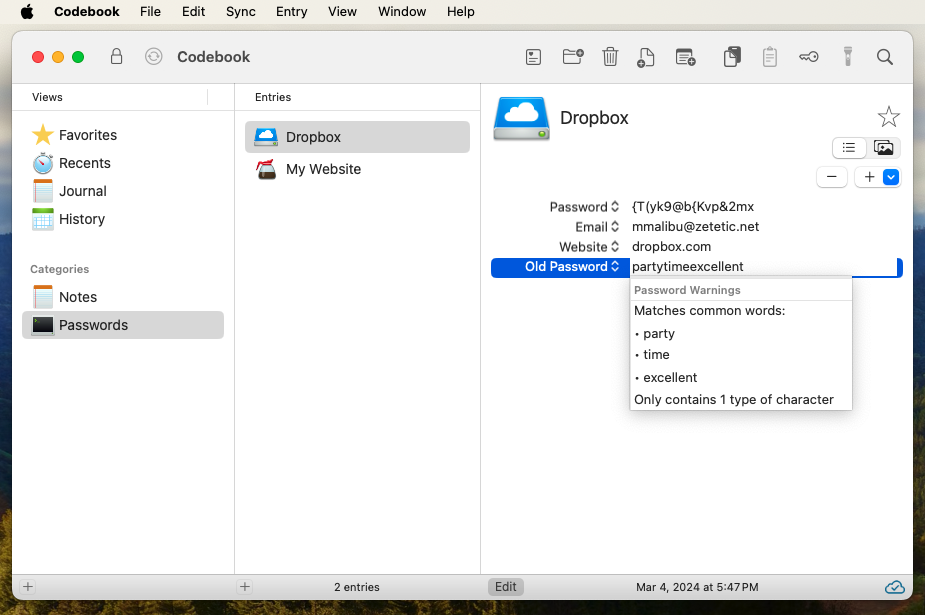
Task: Click the Old Password value field
Action: click(764, 267)
